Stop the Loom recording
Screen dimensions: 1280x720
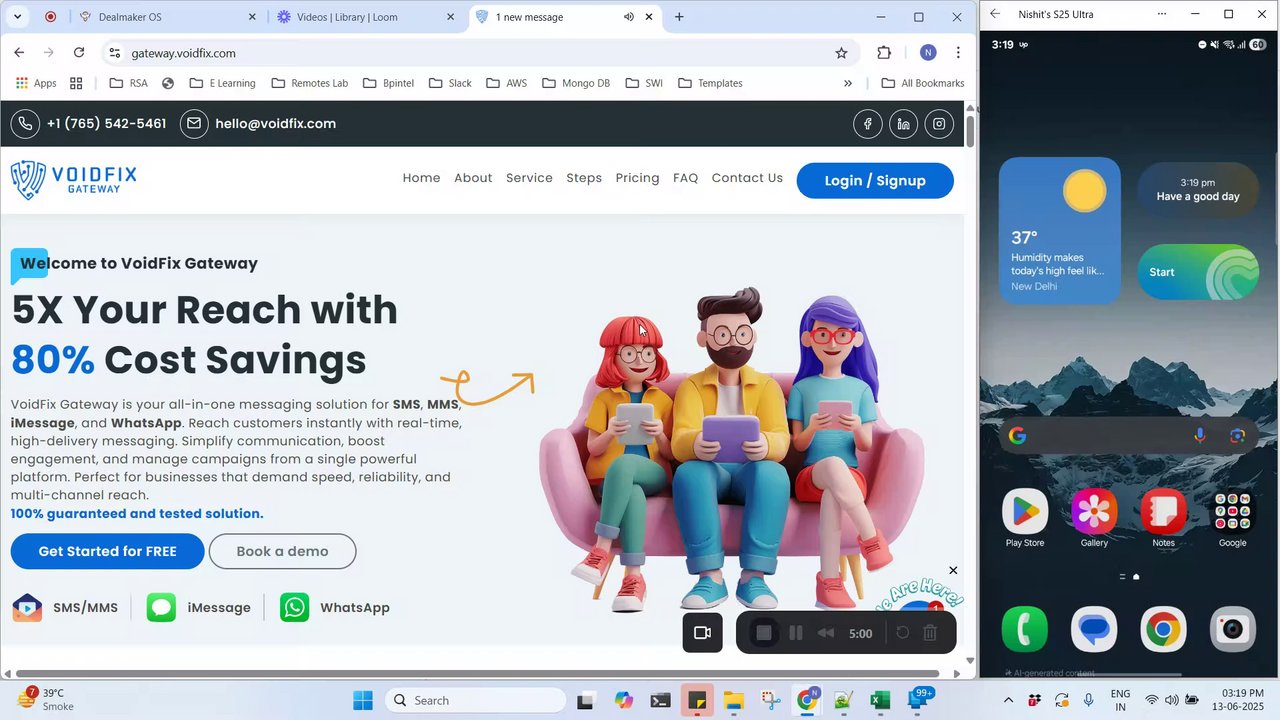pyautogui.click(x=764, y=633)
